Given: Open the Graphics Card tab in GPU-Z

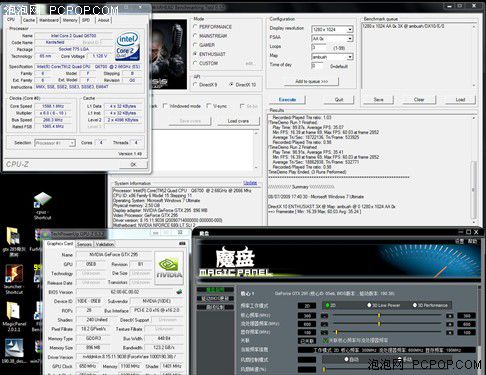Looking at the screenshot, I should 60,244.
